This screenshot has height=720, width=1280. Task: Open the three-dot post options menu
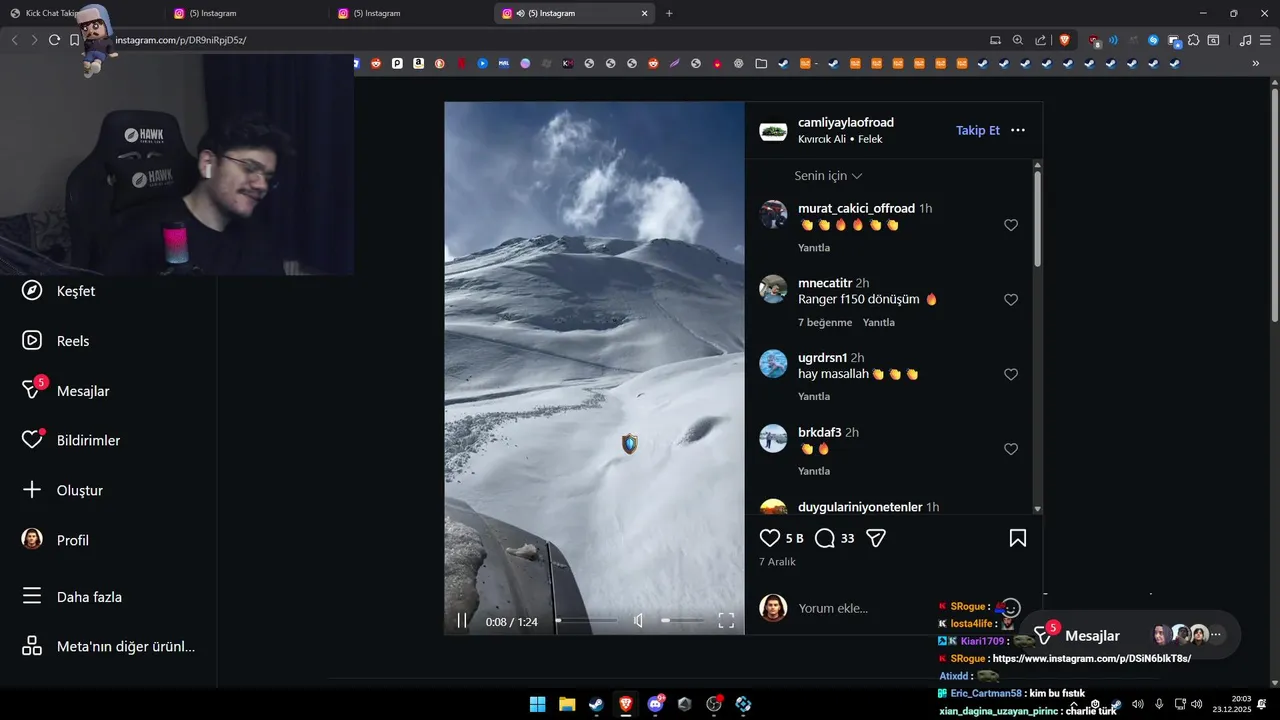click(x=1018, y=130)
